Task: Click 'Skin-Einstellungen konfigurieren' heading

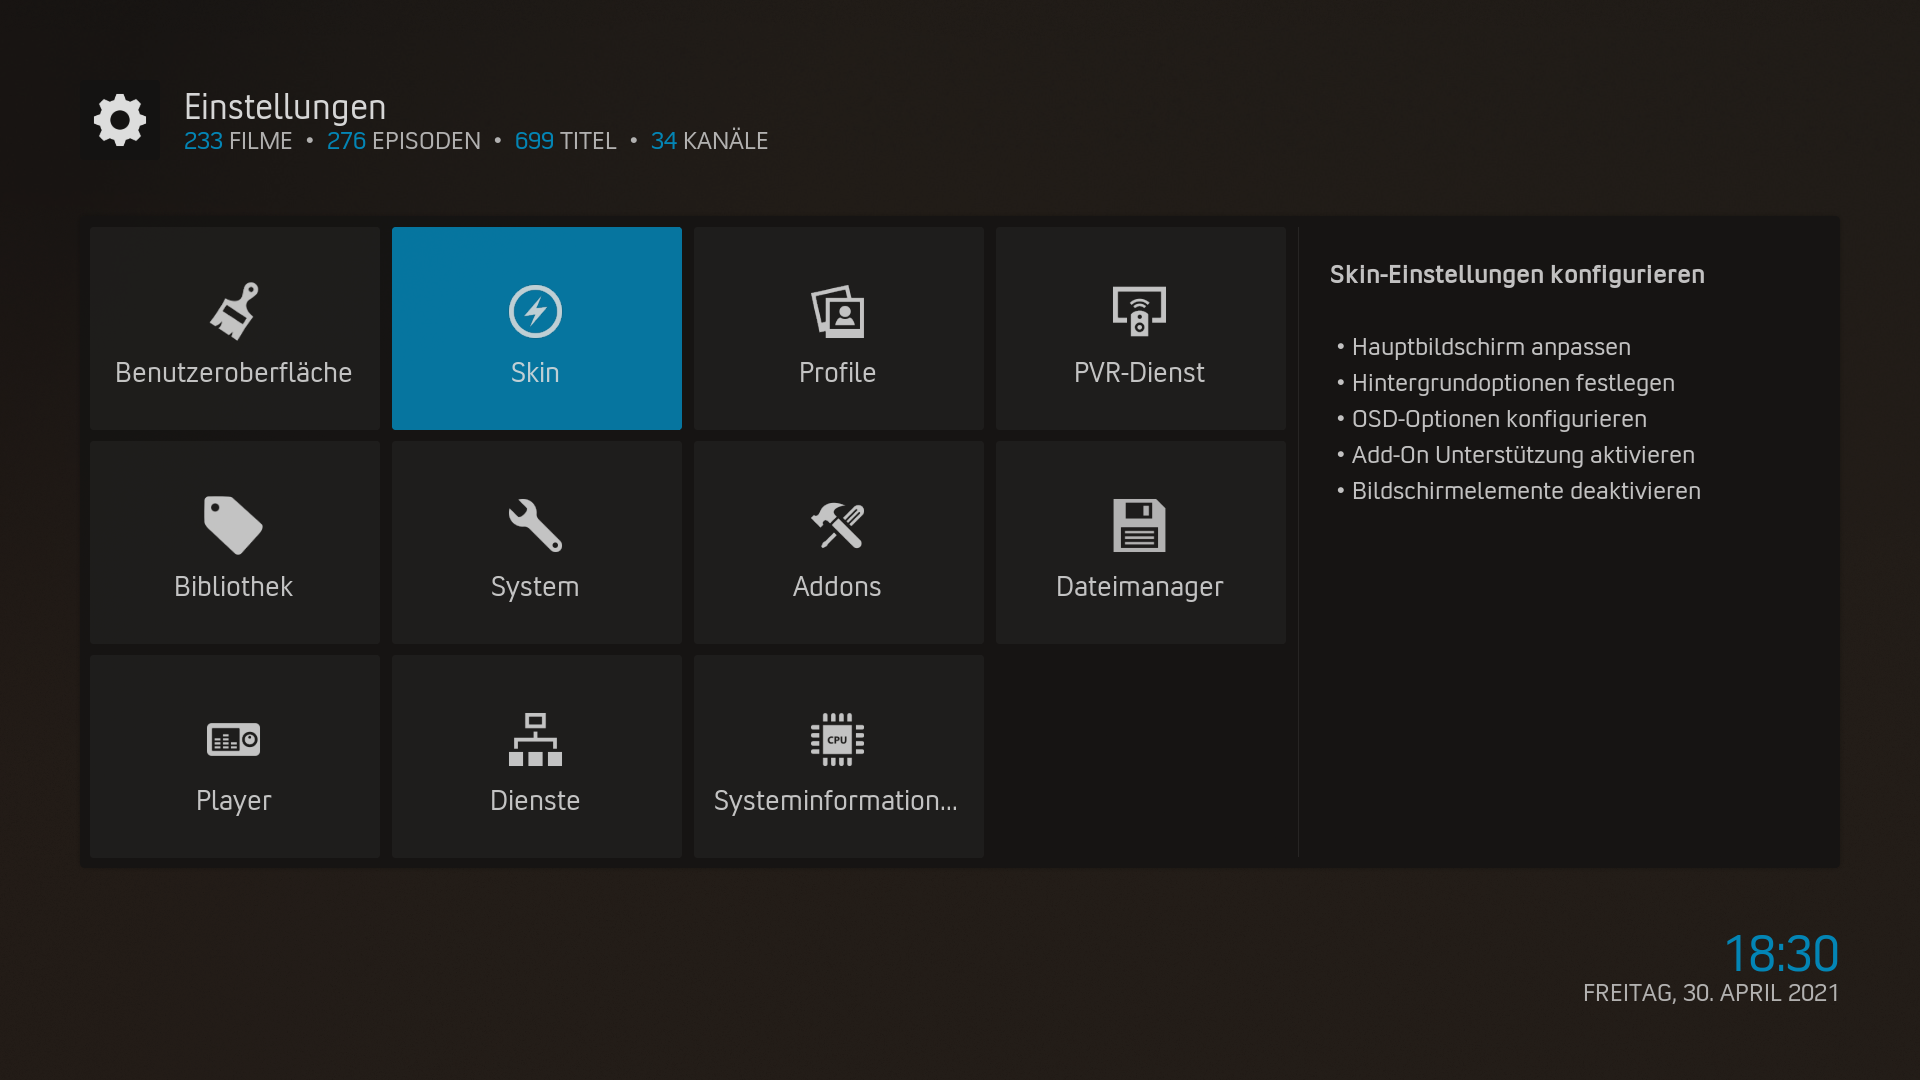Action: 1517,275
